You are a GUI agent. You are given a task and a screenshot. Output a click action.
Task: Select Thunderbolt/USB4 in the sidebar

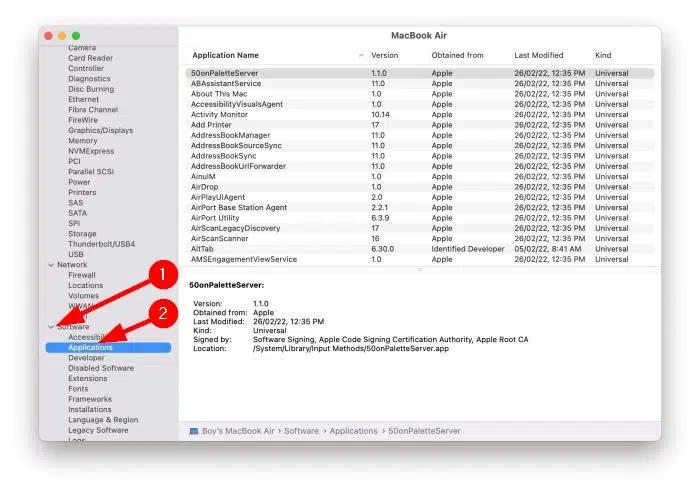coord(101,244)
